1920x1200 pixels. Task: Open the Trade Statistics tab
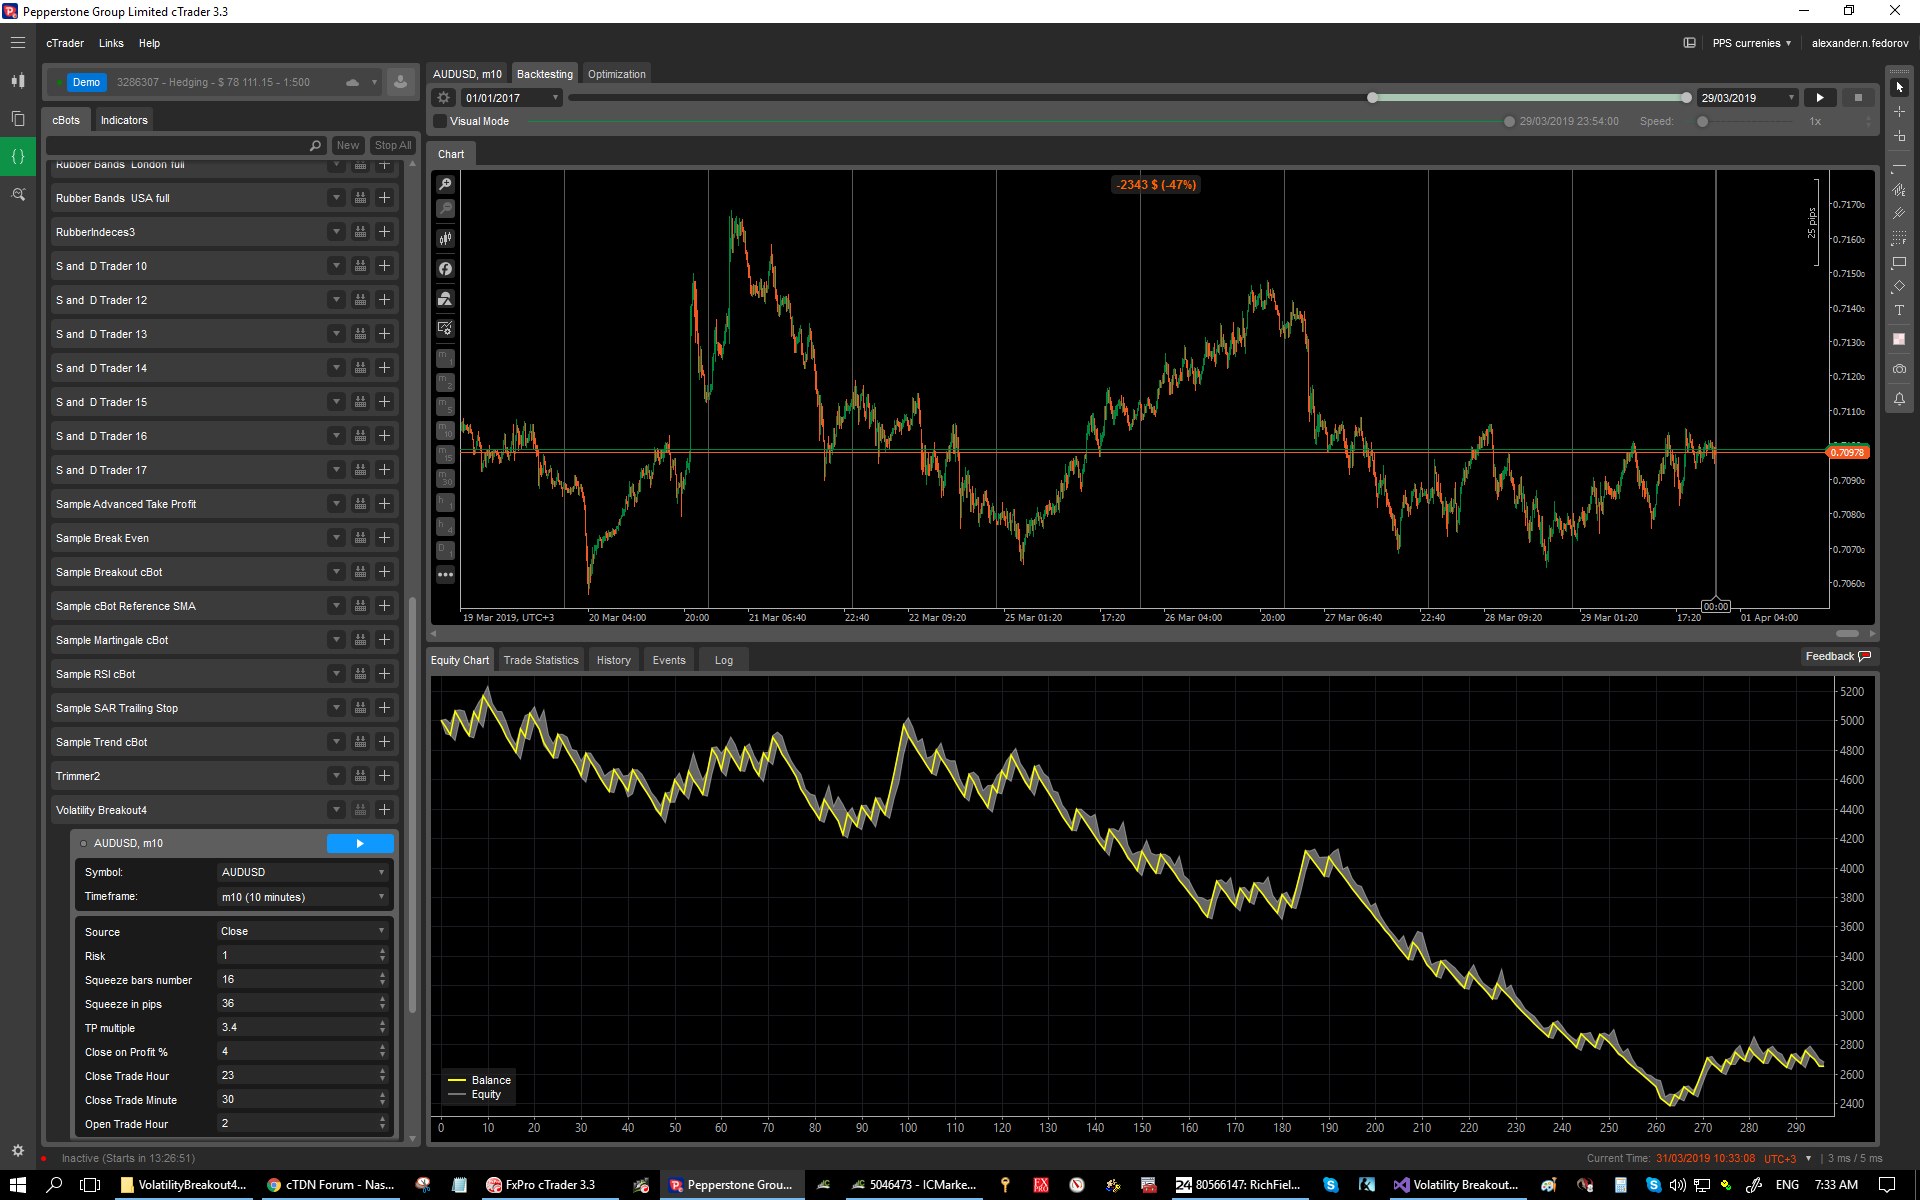[541, 660]
